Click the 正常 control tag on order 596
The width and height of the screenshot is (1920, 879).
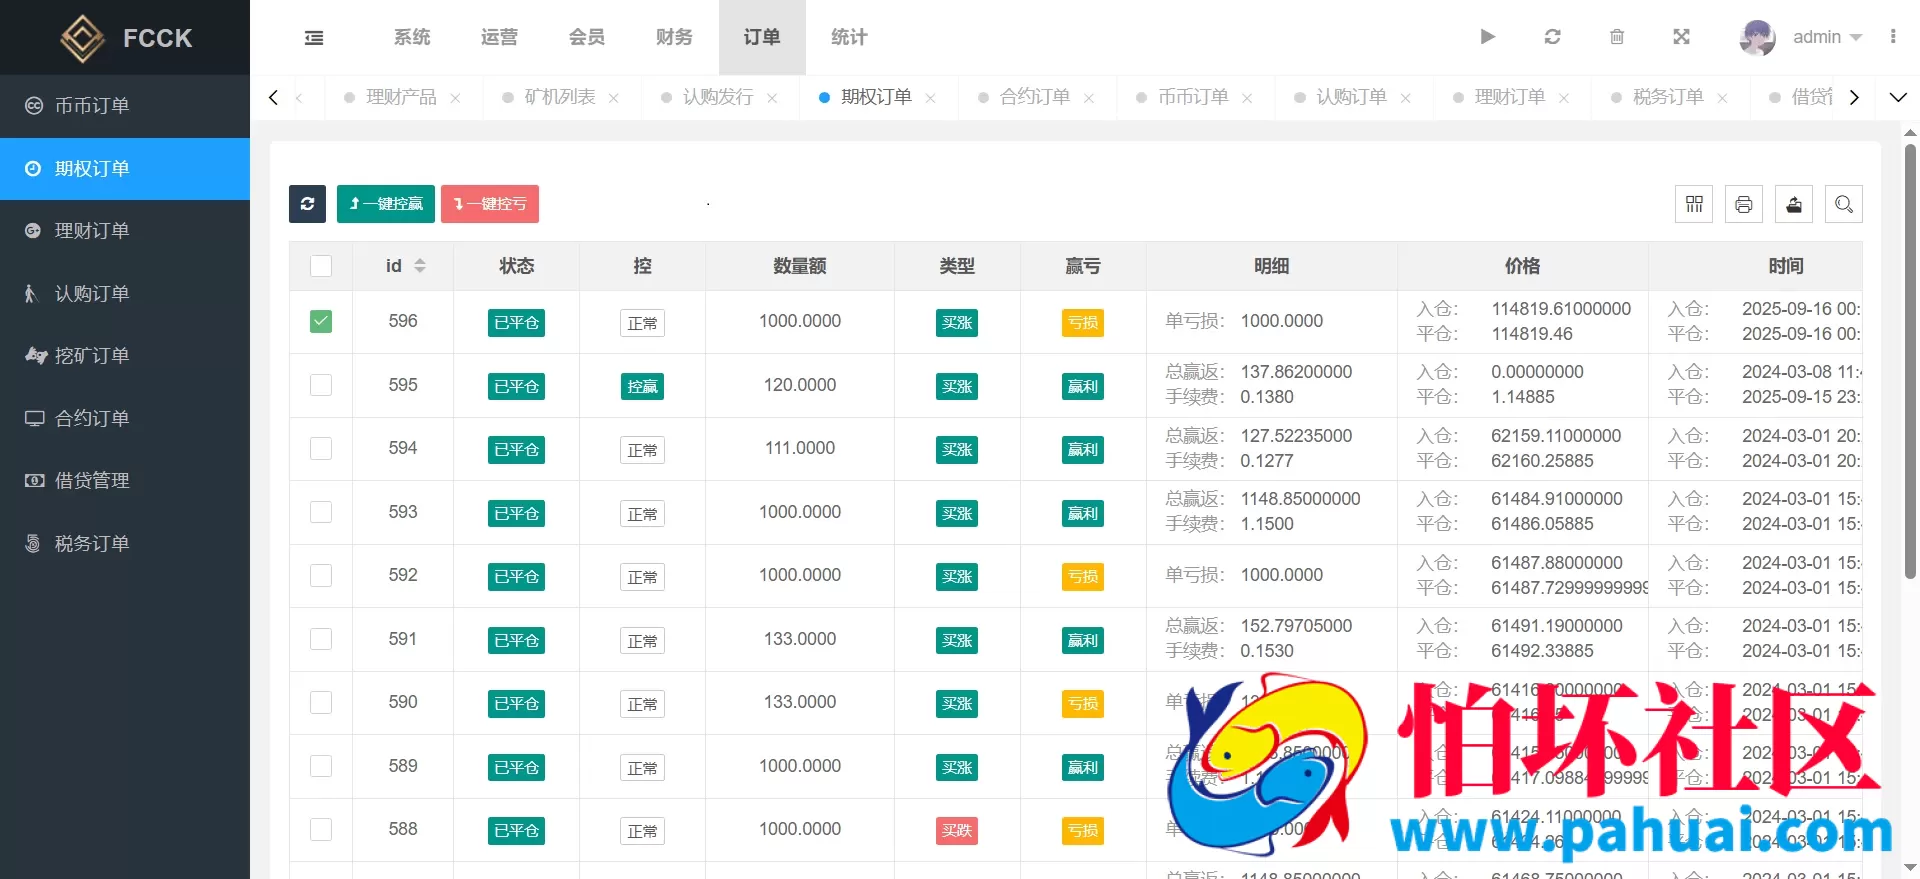tap(642, 323)
